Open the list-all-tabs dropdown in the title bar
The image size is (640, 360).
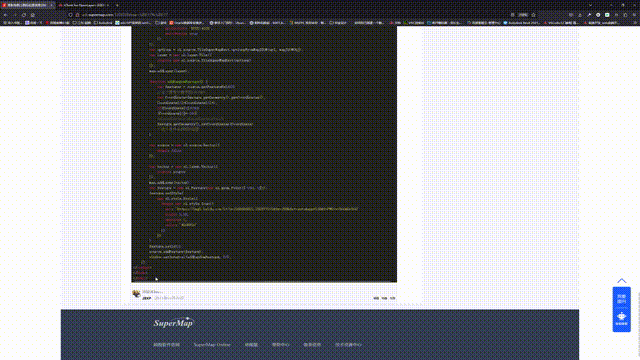(590, 5)
